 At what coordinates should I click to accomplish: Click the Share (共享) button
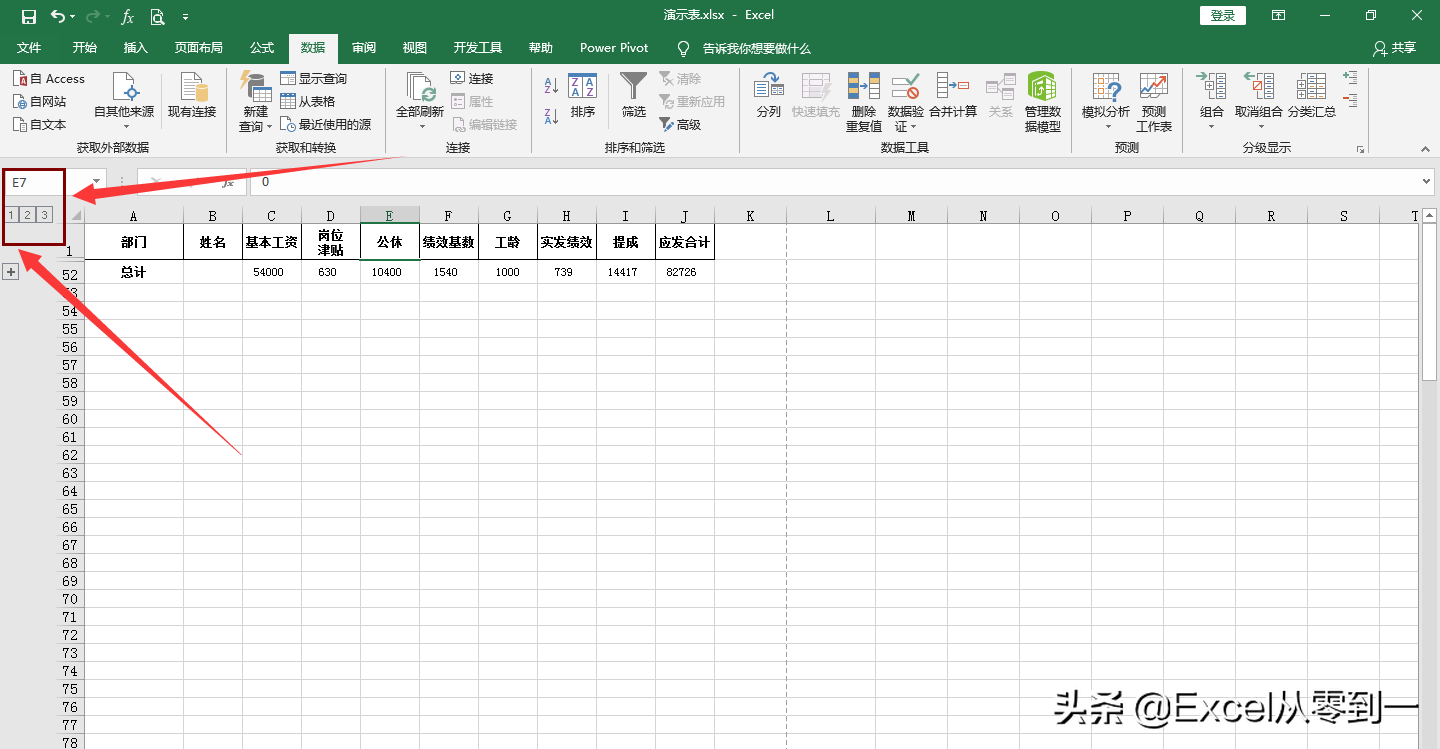click(1395, 48)
